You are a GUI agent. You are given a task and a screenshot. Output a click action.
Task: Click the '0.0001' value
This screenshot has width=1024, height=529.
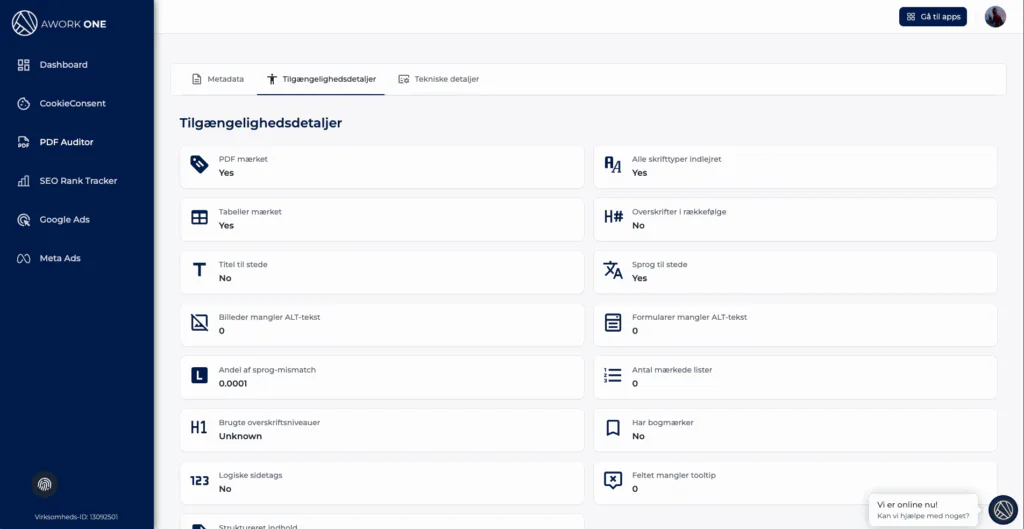point(233,383)
